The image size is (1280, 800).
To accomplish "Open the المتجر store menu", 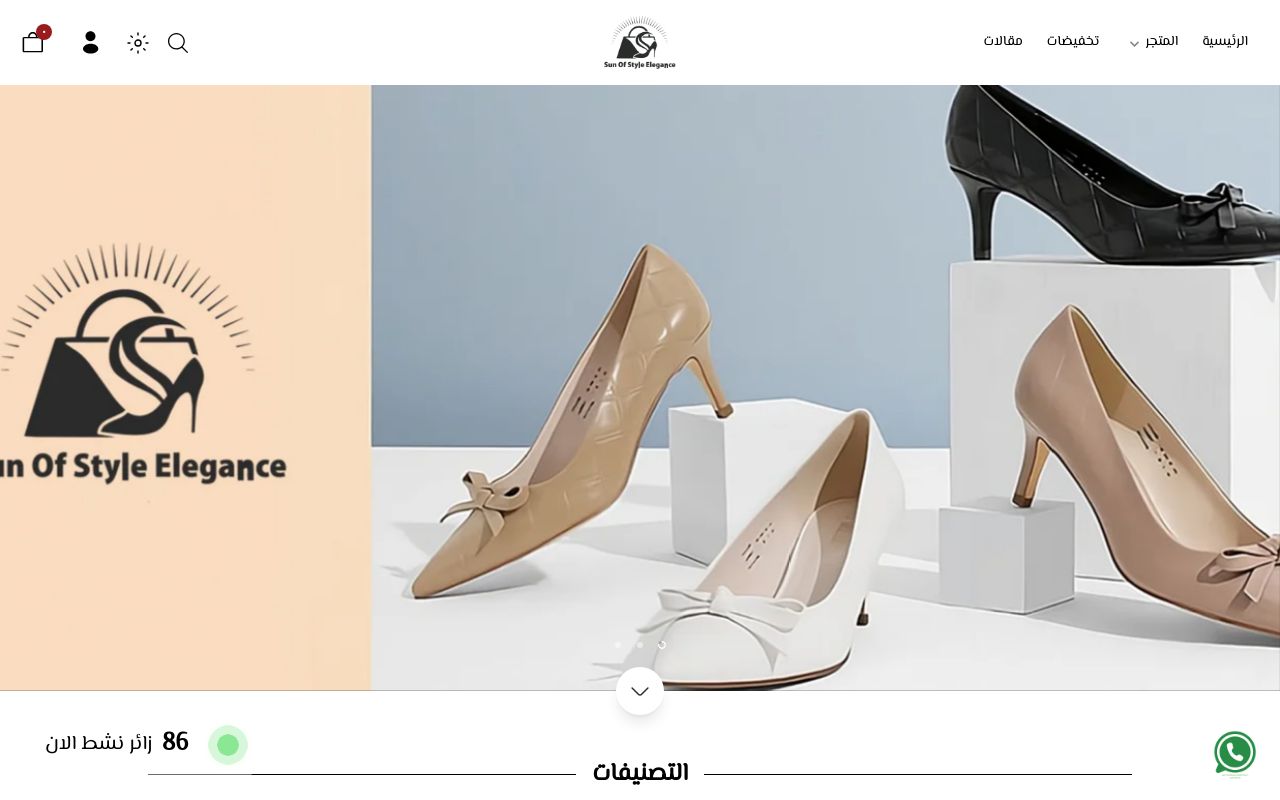I will pos(1162,42).
